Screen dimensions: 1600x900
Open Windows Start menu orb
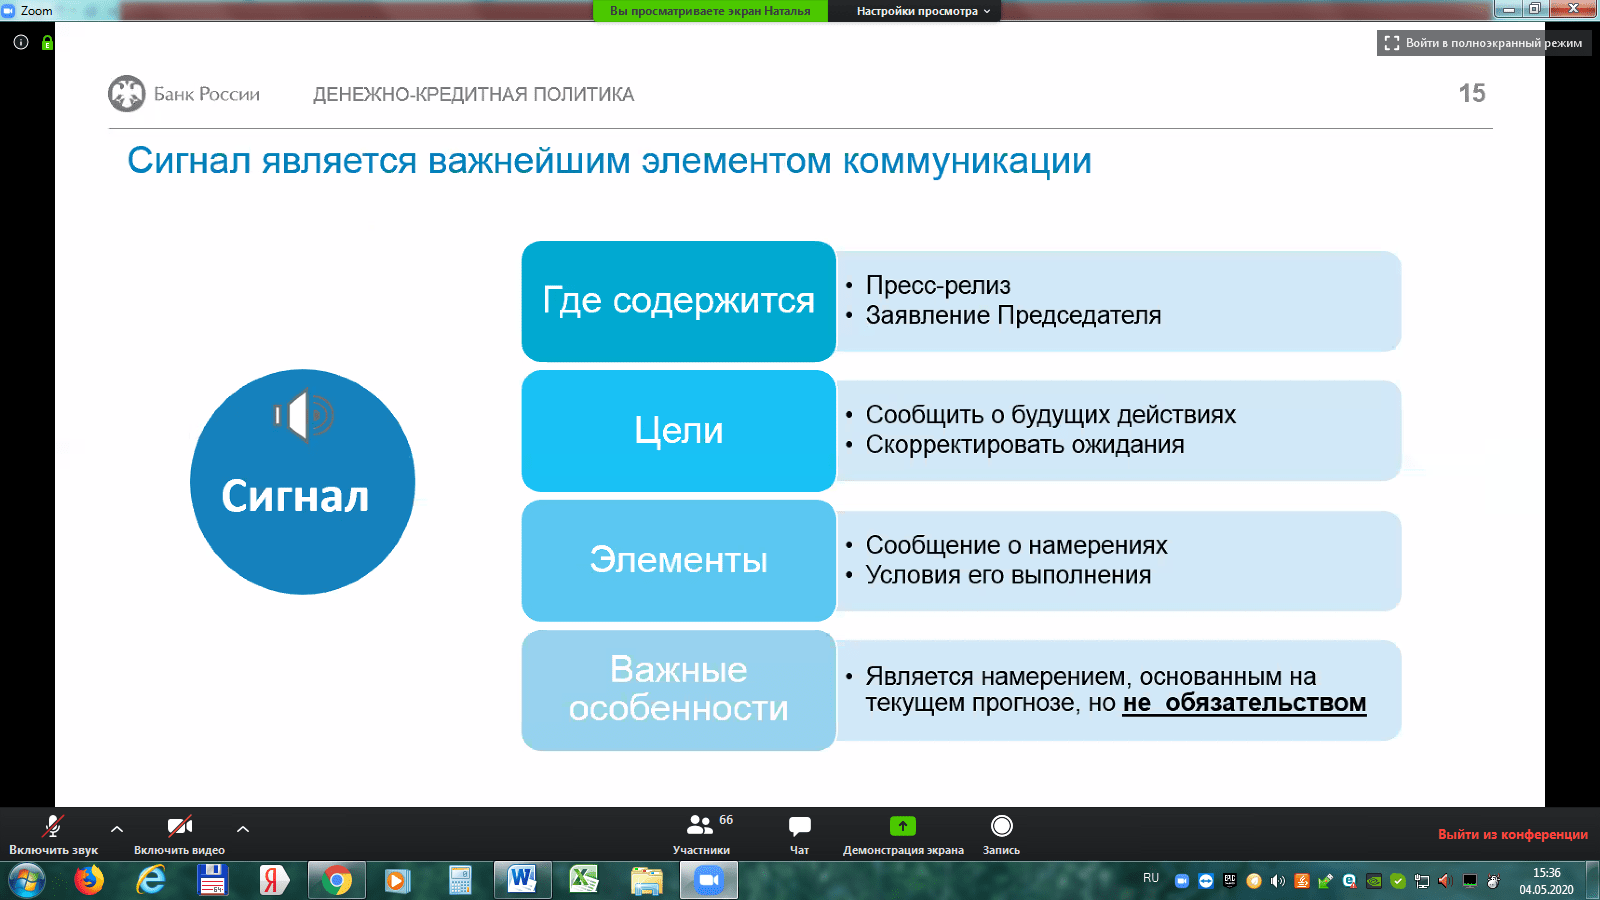point(27,880)
